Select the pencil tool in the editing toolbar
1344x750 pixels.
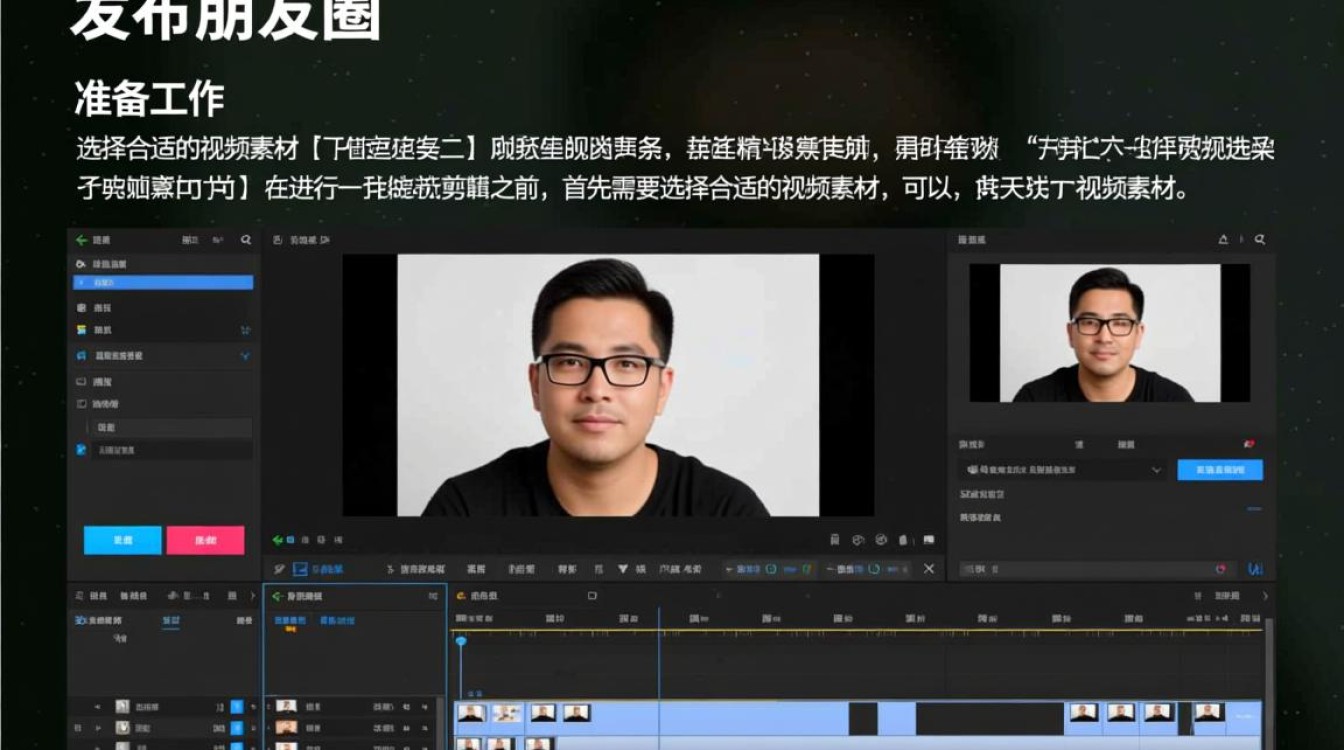pyautogui.click(x=279, y=569)
